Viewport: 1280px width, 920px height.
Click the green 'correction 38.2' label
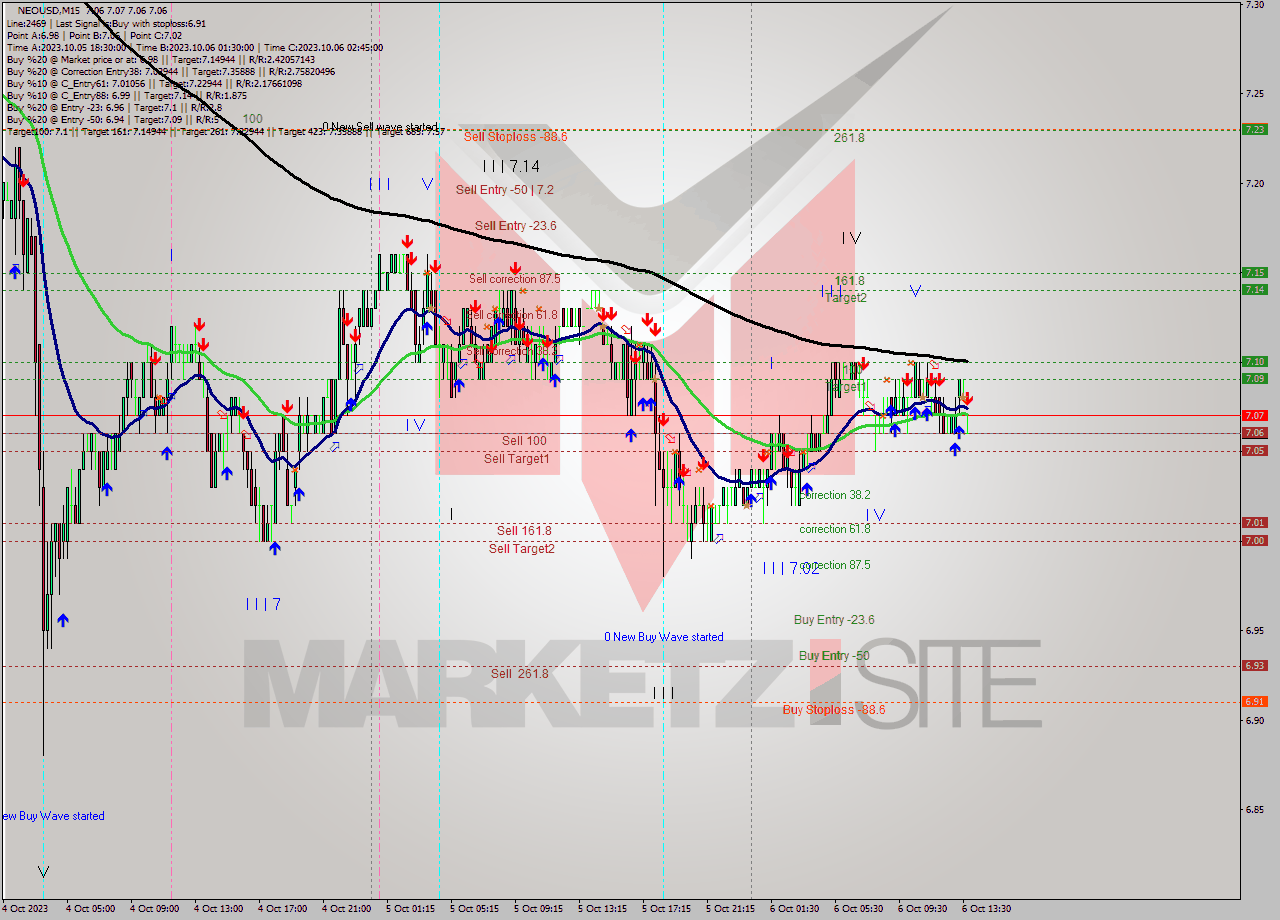pos(835,495)
